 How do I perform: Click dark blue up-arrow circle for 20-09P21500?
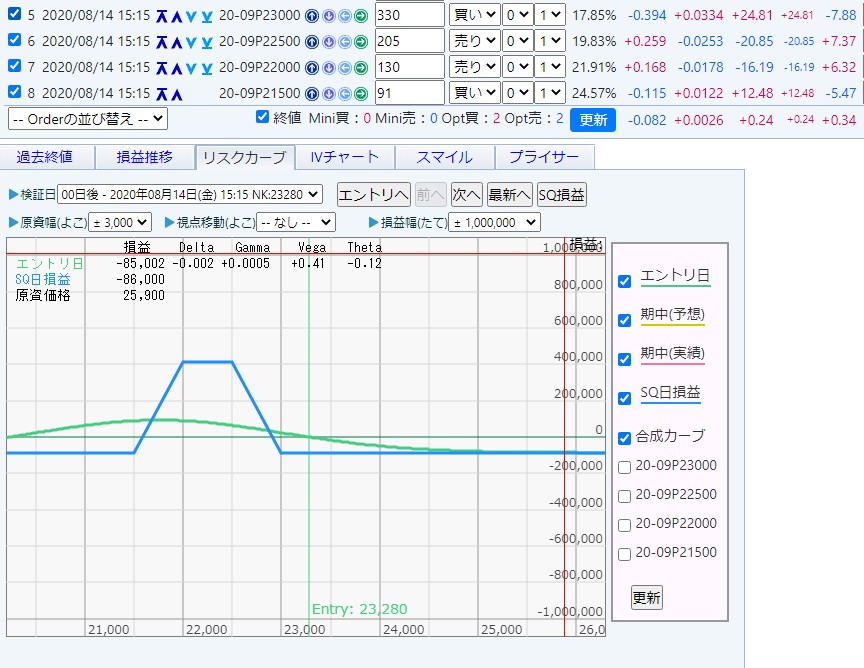(x=312, y=94)
